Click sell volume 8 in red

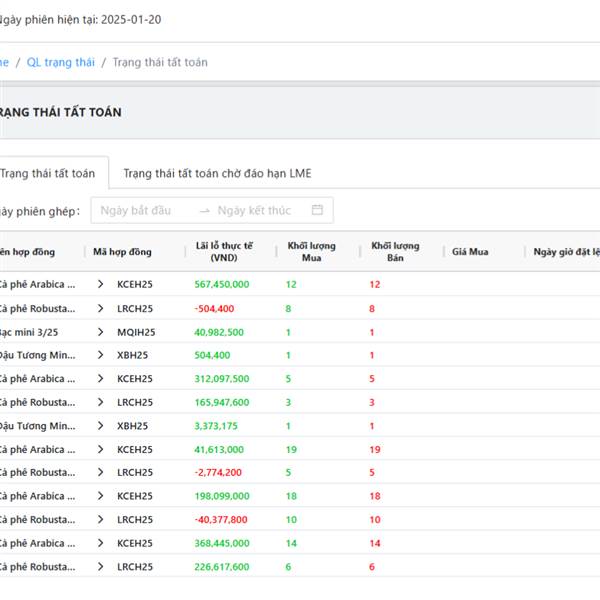point(372,308)
